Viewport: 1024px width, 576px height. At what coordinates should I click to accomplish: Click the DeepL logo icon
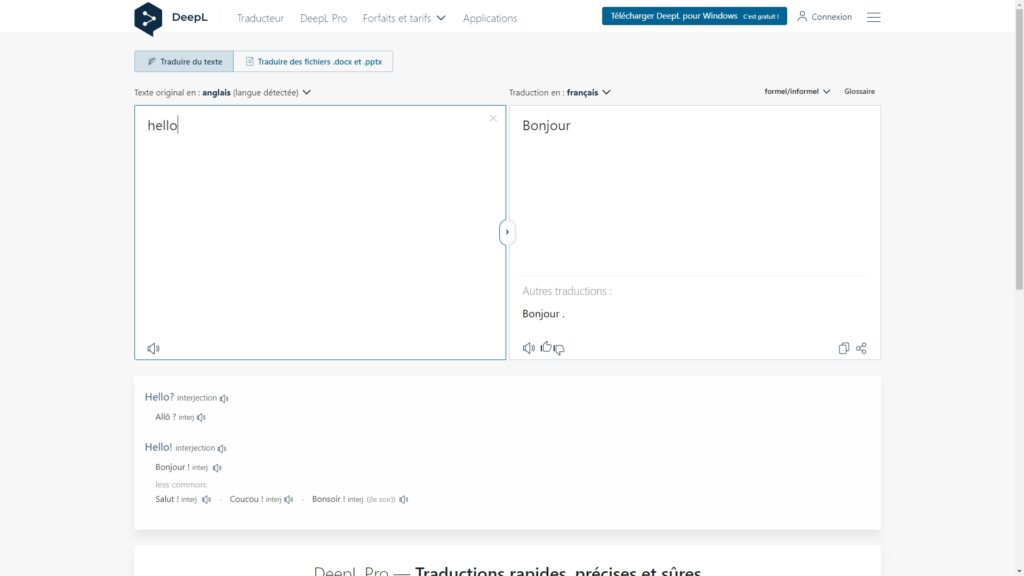click(x=148, y=18)
